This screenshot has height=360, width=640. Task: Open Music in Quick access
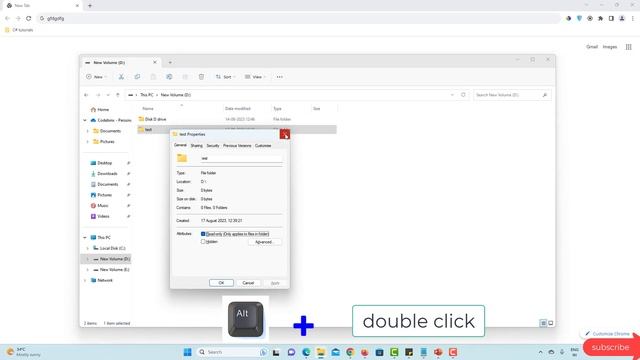[102, 206]
